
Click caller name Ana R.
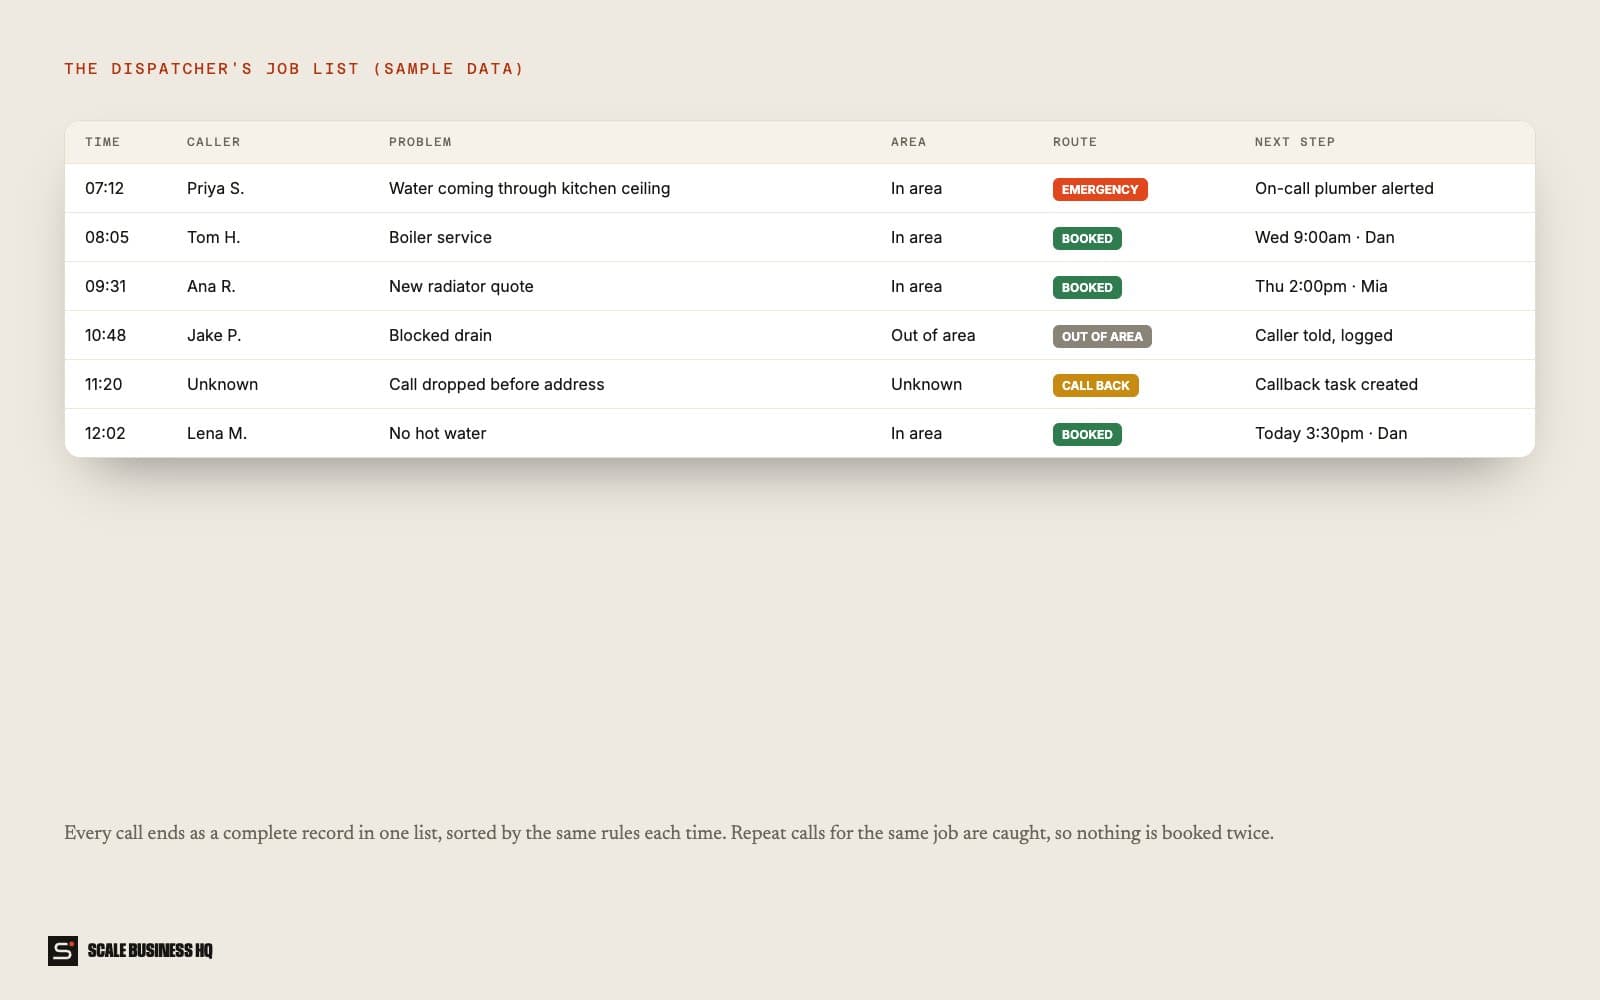click(x=211, y=286)
